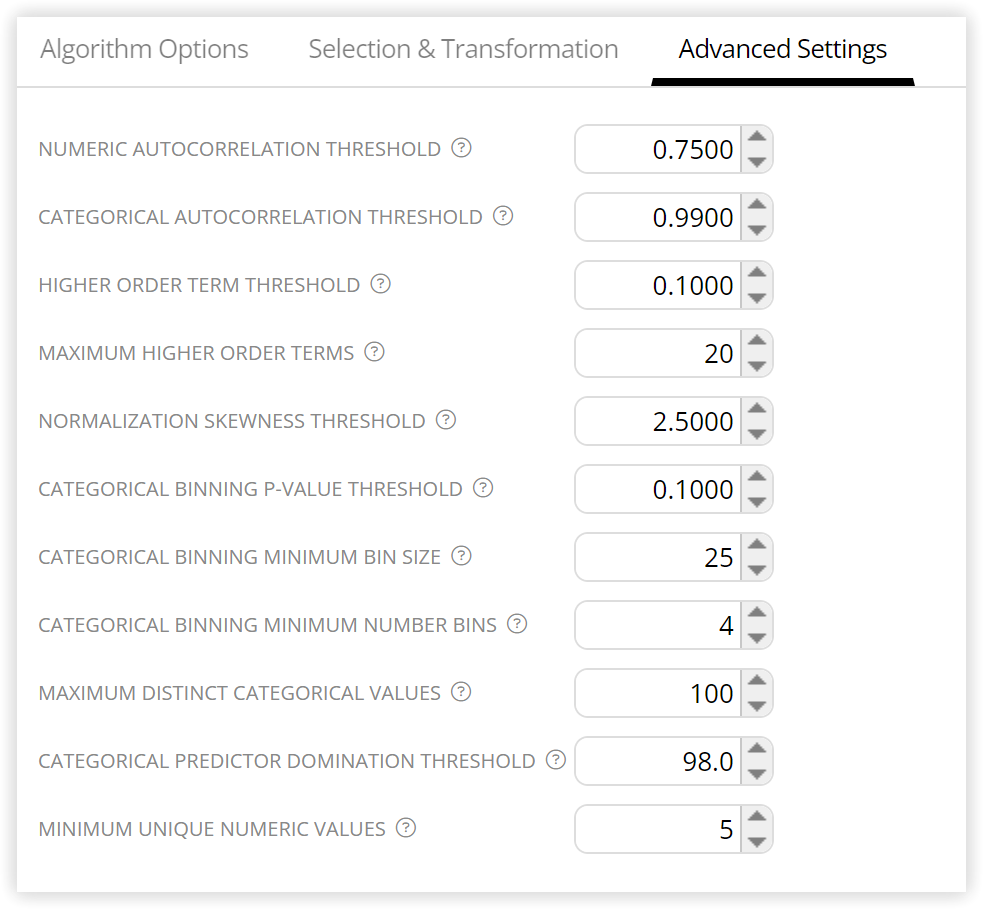Open help for Categorical Predictor Domination Threshold
Viewport: 983px width, 909px height.
tap(556, 760)
